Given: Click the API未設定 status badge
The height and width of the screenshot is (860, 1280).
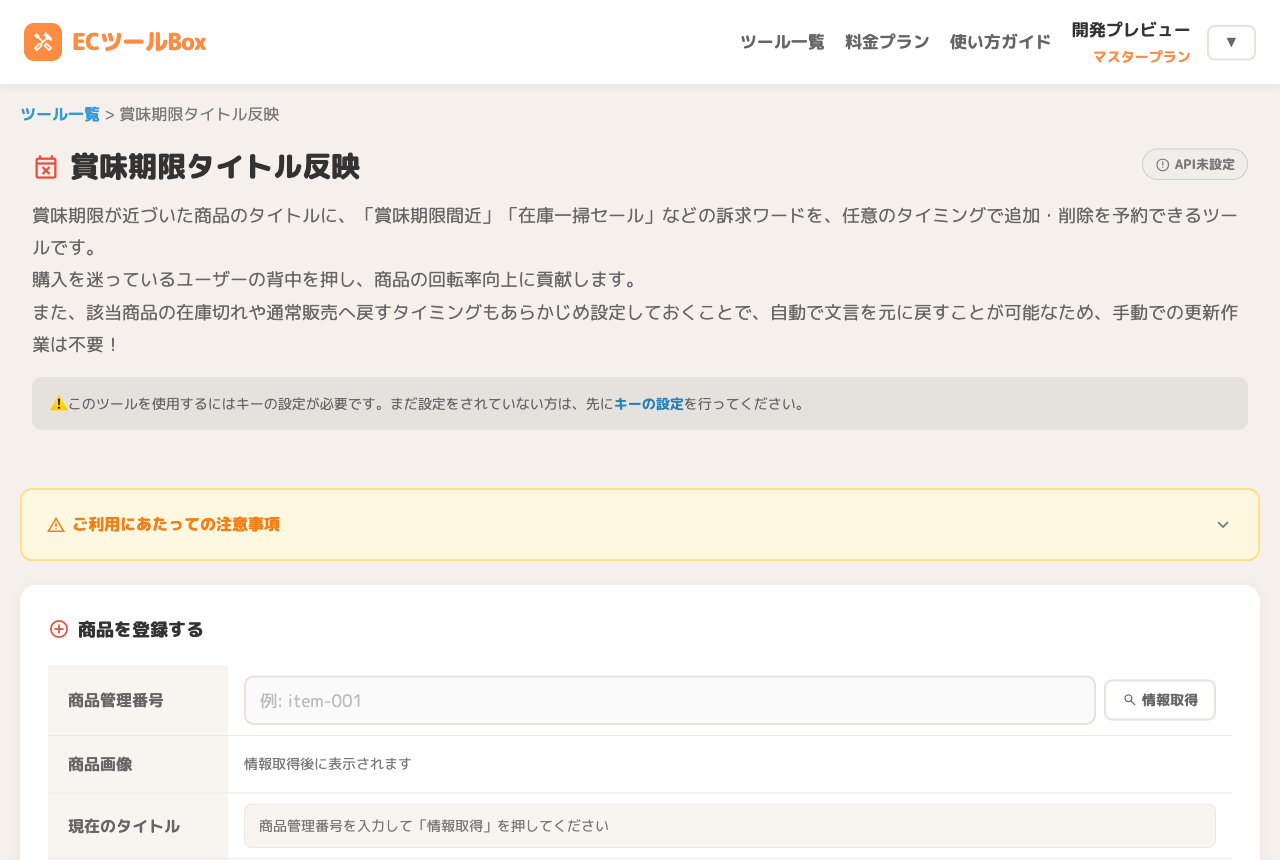Looking at the screenshot, I should click(x=1195, y=165).
